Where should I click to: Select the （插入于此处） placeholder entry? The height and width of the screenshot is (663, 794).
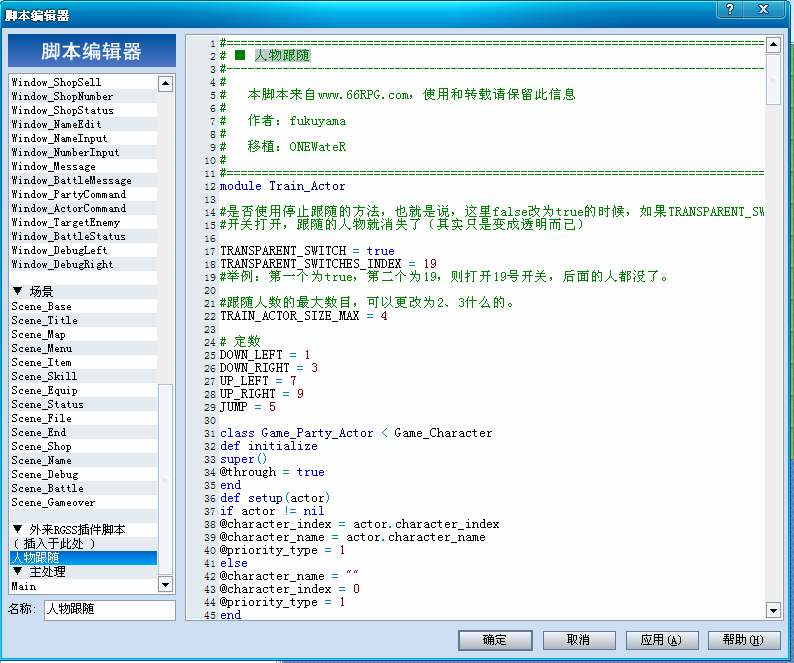84,544
